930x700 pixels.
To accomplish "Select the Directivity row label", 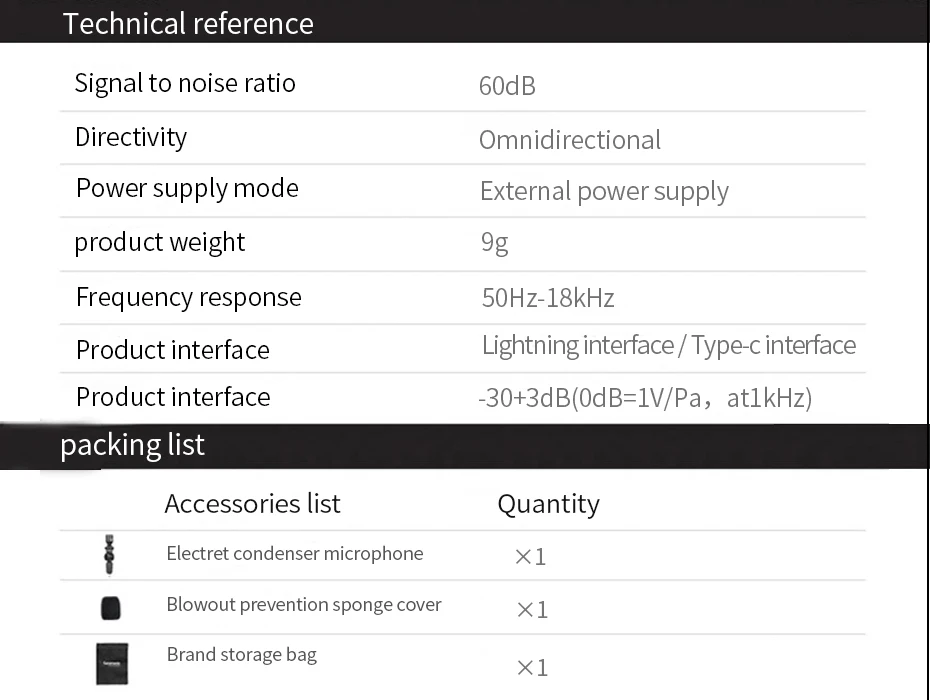I will 131,137.
